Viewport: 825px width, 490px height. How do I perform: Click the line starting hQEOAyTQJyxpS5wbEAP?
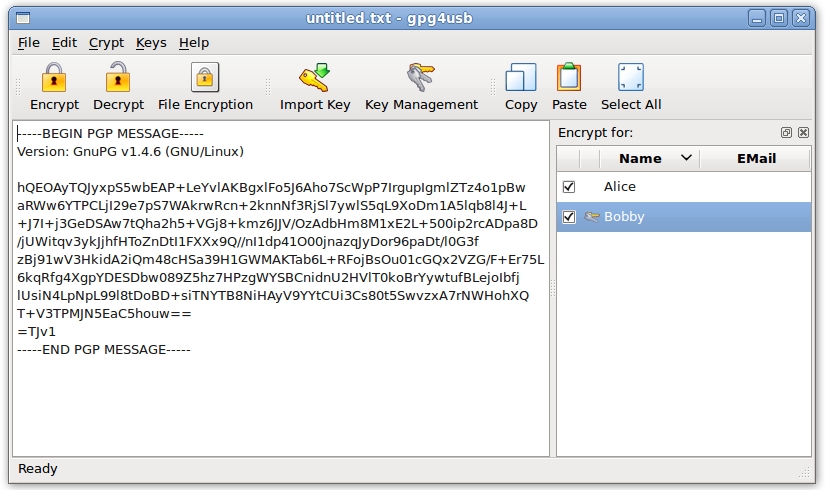click(271, 188)
